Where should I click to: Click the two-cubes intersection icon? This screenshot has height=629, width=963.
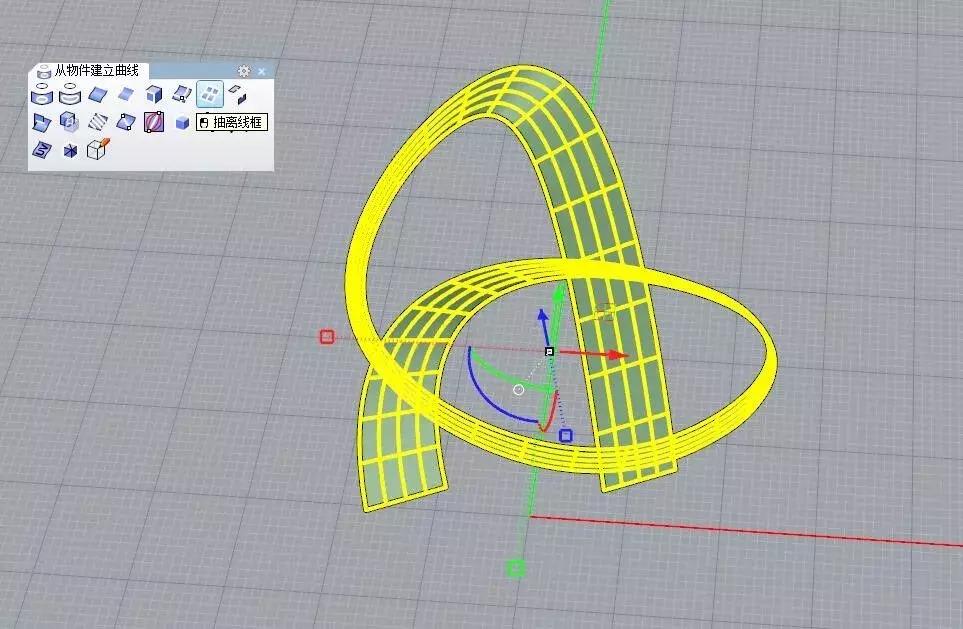point(69,121)
